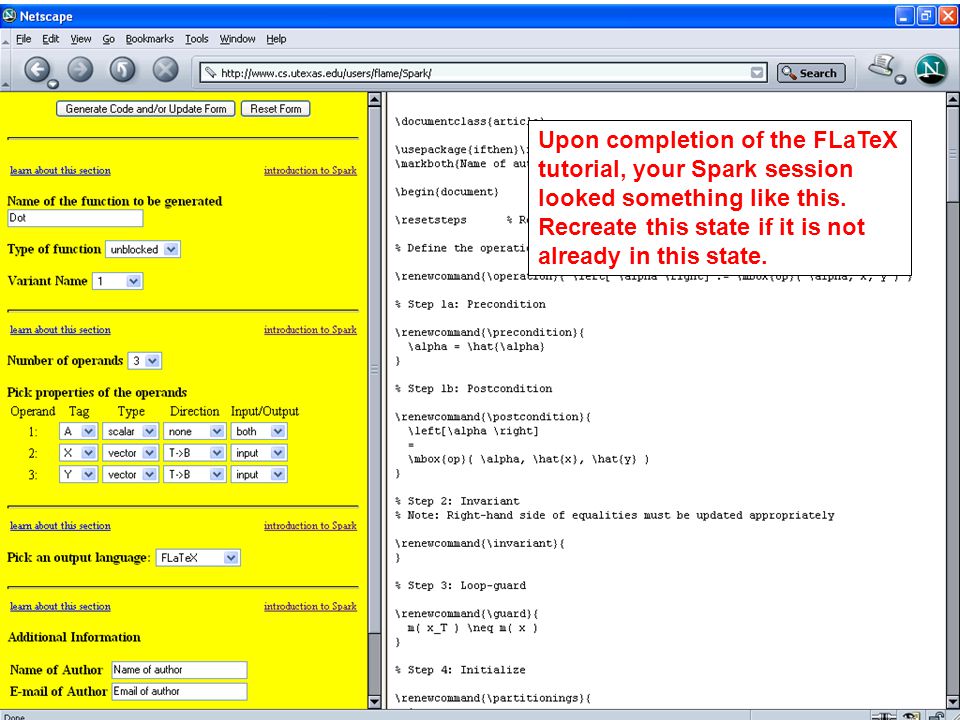Open 'learn about this section' above Additional Information

[60, 607]
